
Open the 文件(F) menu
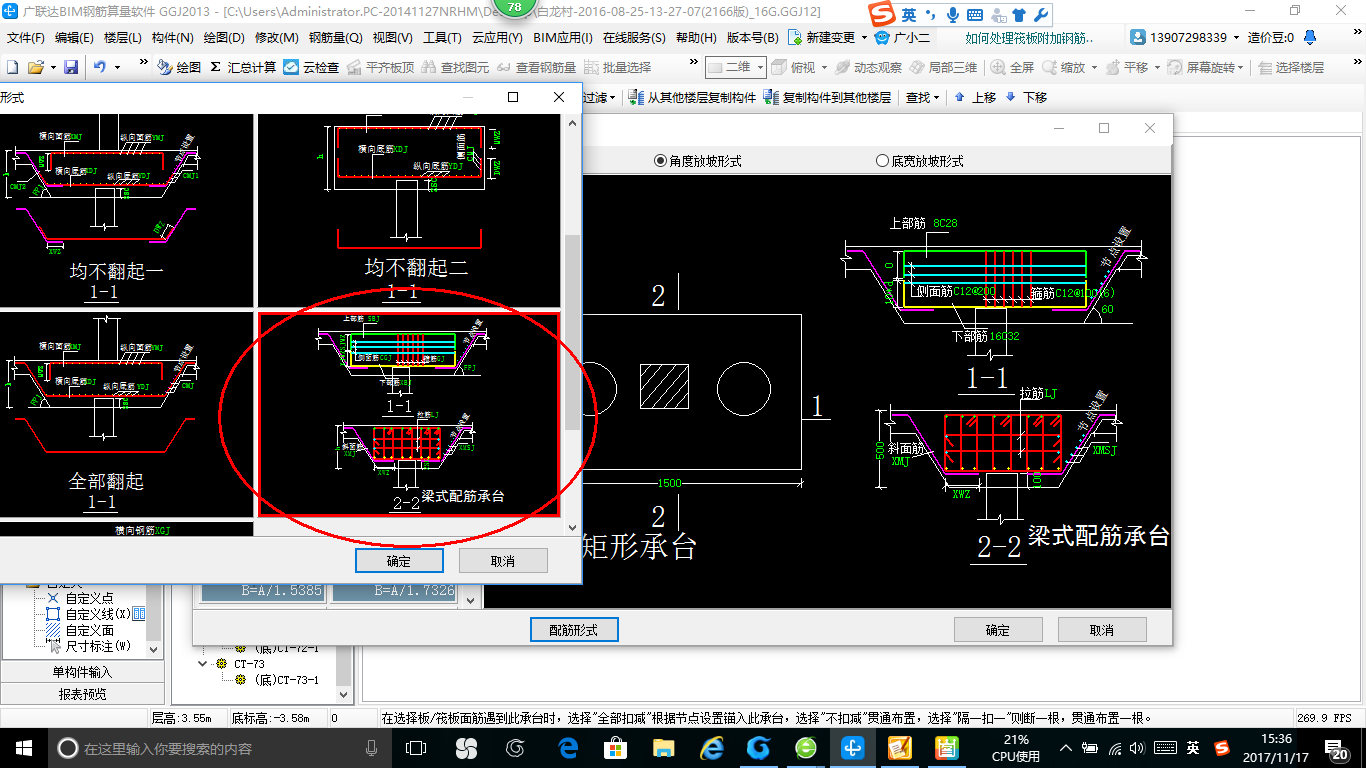25,37
